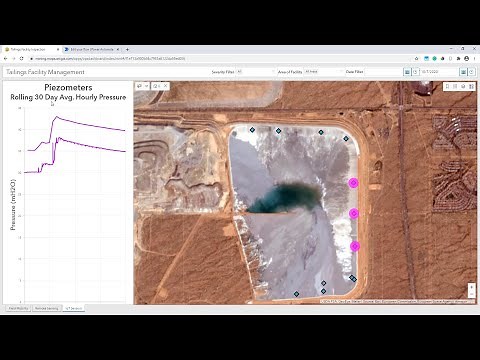Go back in the browser
The width and height of the screenshot is (480, 360).
pyautogui.click(x=6, y=58)
